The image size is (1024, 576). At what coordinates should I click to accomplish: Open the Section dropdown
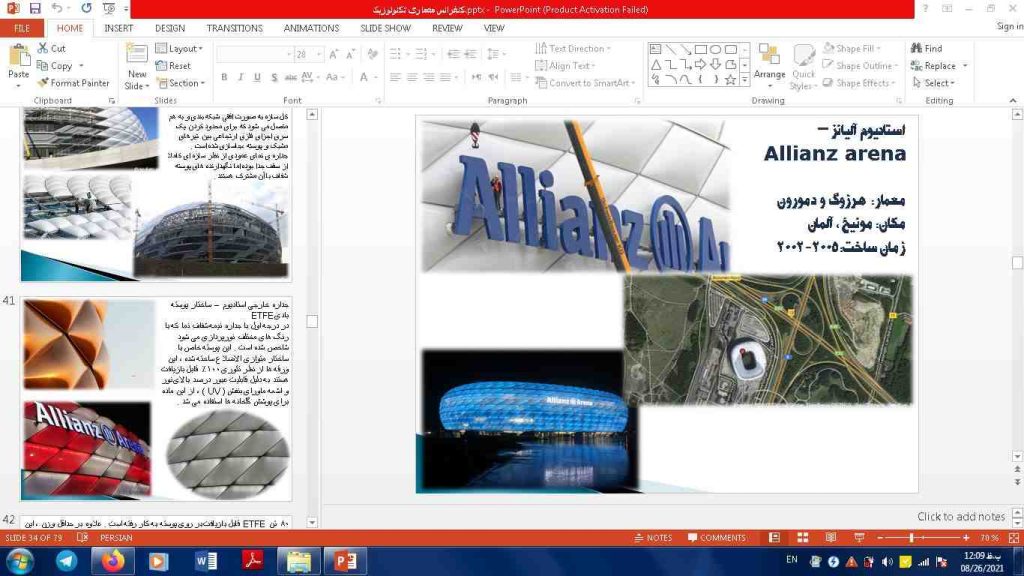coord(180,83)
